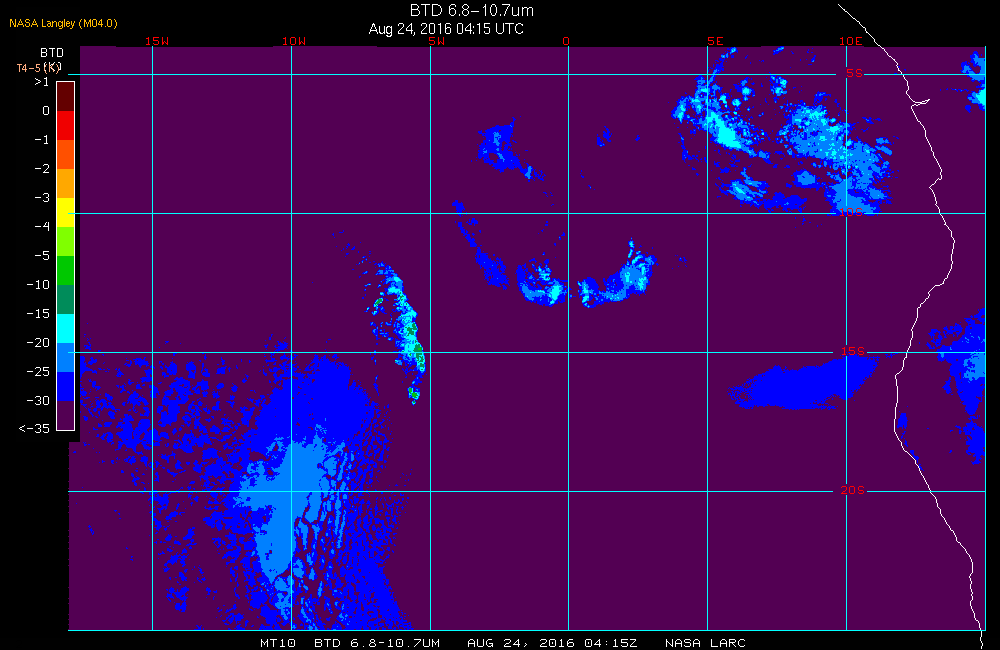The image size is (1000, 650).
Task: Click the 'MT10' footer text
Action: 278,643
